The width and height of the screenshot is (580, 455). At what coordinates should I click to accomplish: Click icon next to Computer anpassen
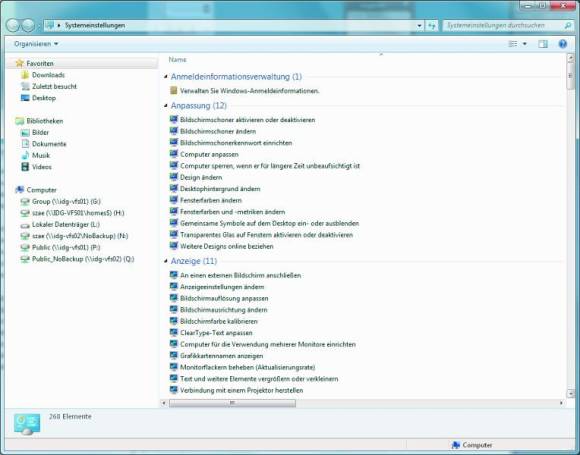(x=173, y=154)
